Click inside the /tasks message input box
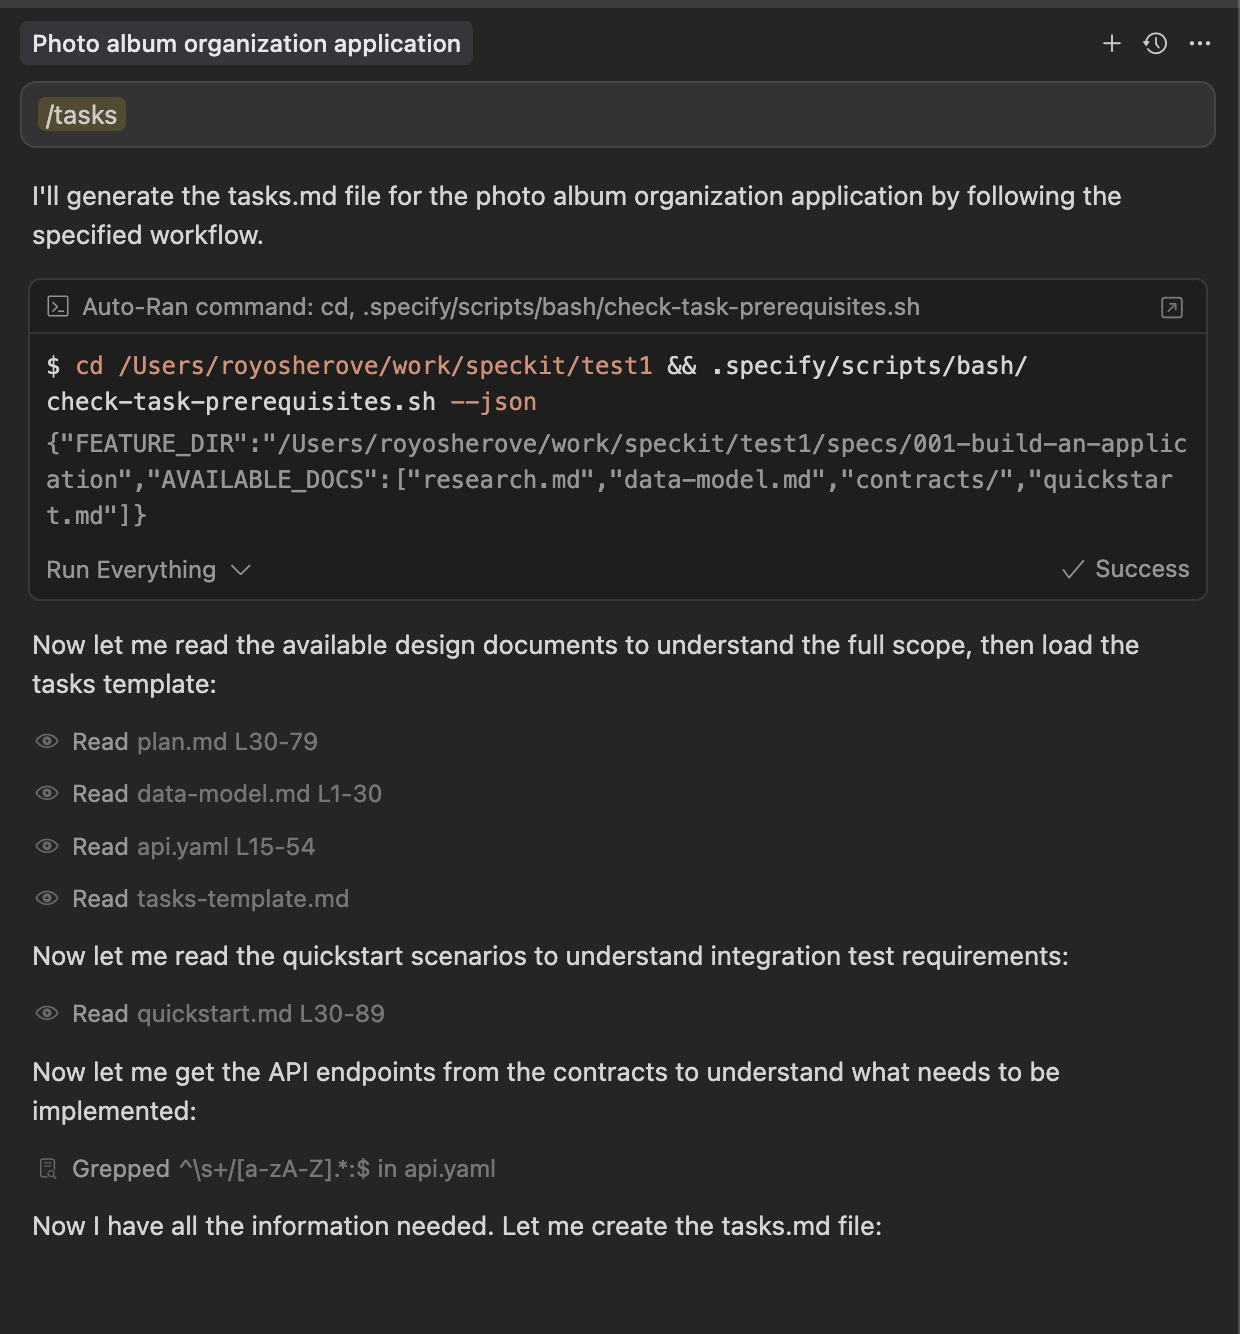The height and width of the screenshot is (1334, 1240). click(618, 115)
